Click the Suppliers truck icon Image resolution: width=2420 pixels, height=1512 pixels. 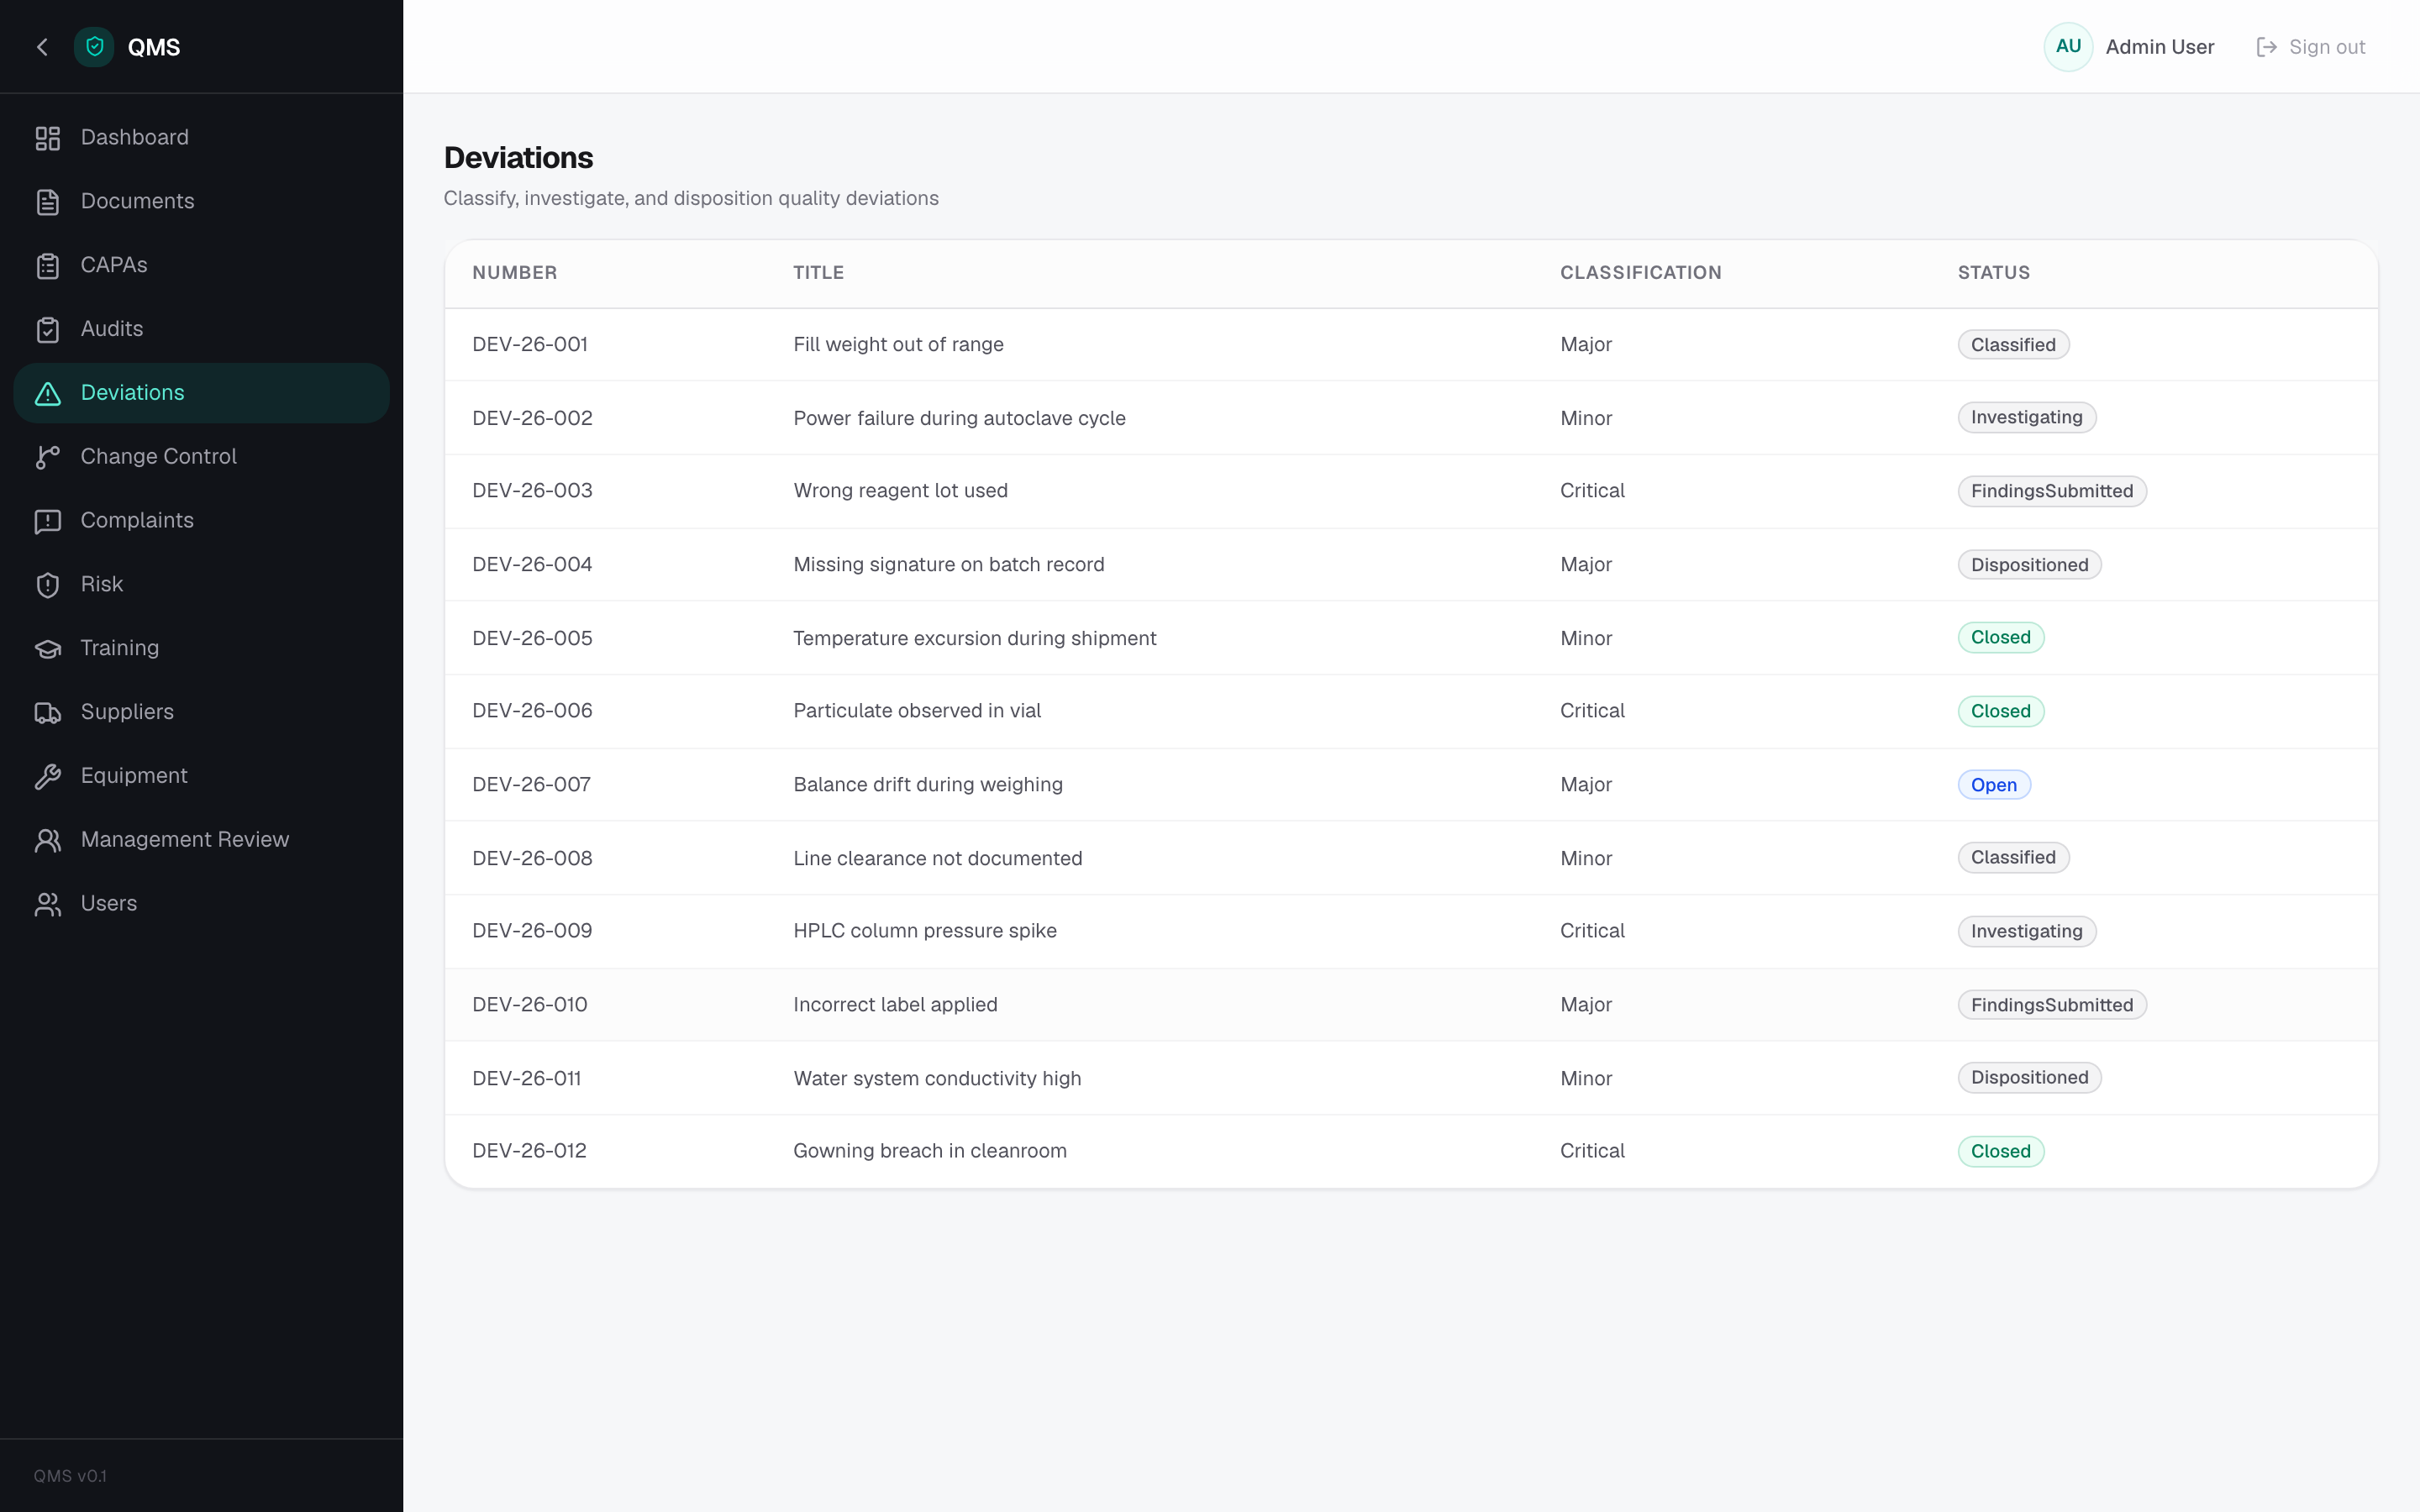[48, 712]
